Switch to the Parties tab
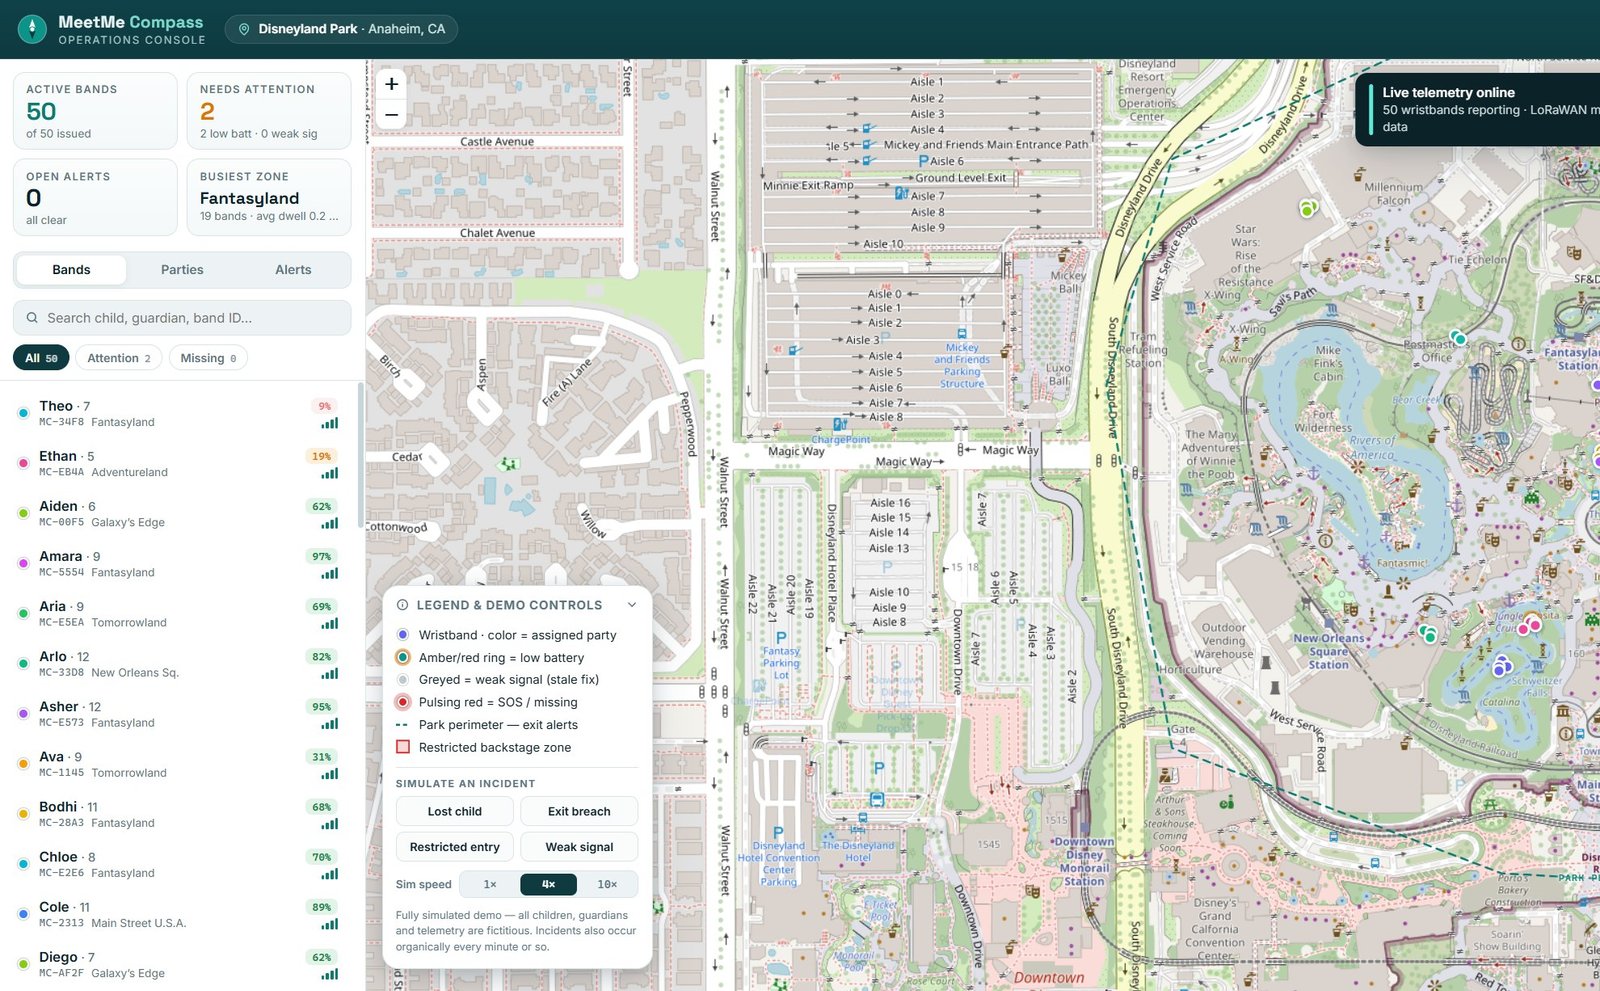This screenshot has width=1600, height=991. [182, 270]
